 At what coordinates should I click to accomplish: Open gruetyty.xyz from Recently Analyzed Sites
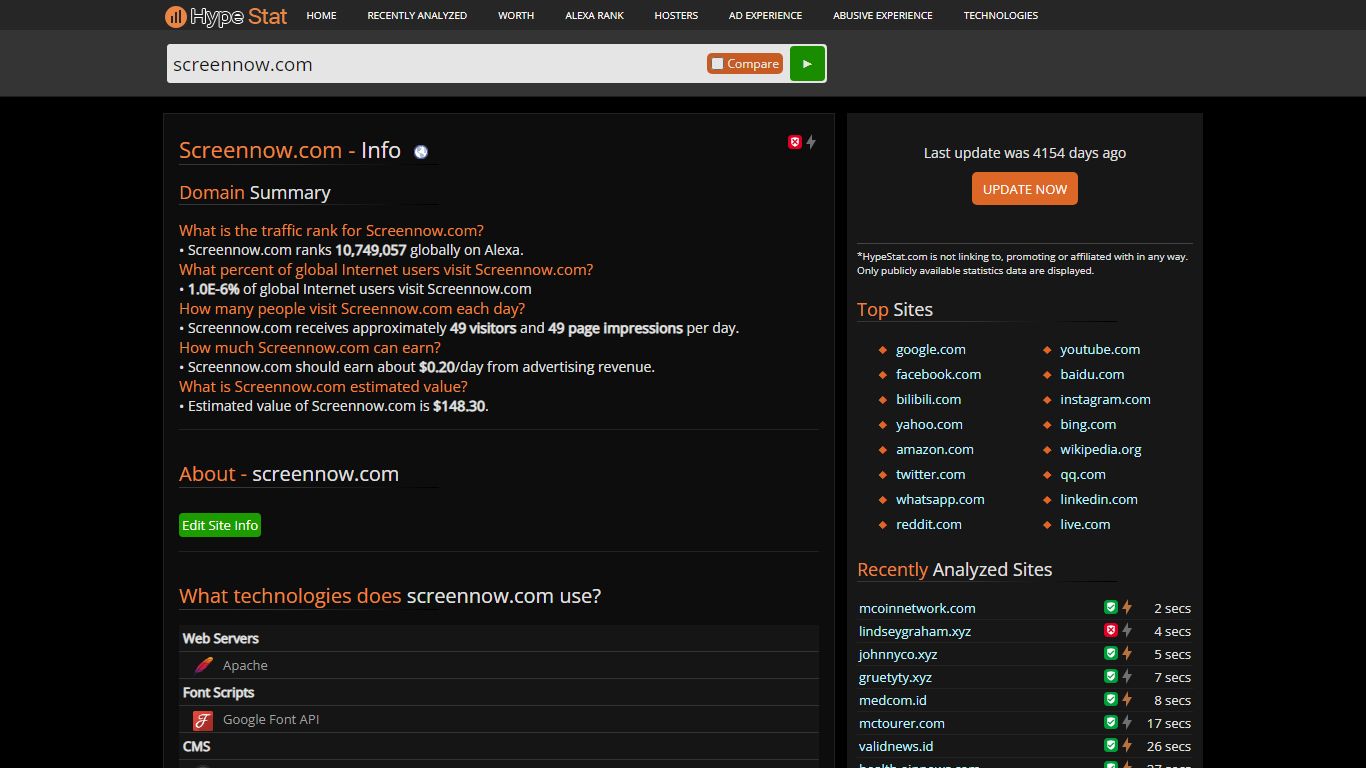[x=895, y=677]
